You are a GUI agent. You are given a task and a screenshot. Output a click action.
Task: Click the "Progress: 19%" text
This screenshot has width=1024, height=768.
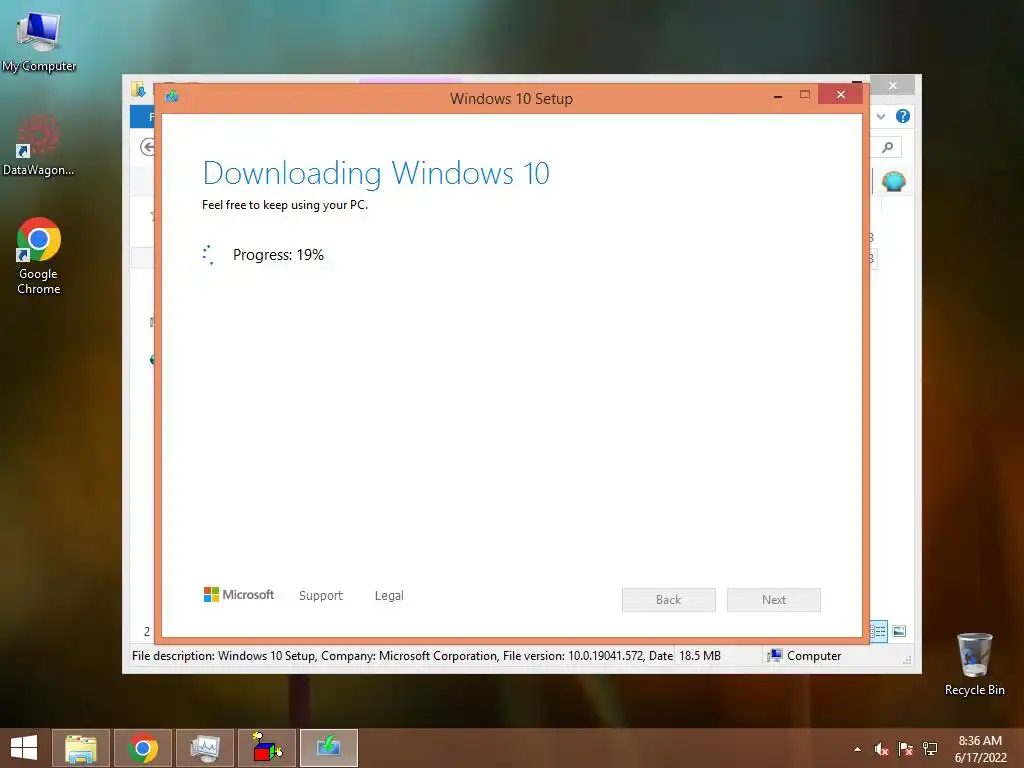click(x=278, y=255)
